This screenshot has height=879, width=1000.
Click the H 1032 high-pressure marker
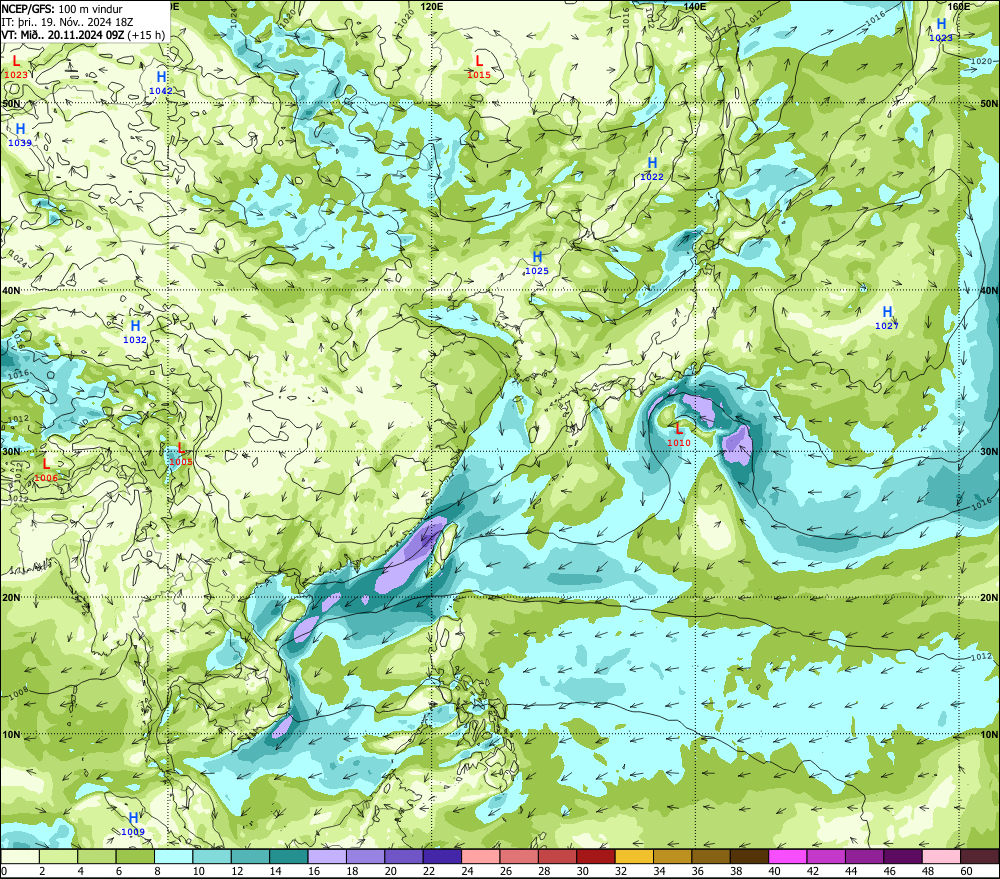coord(135,333)
